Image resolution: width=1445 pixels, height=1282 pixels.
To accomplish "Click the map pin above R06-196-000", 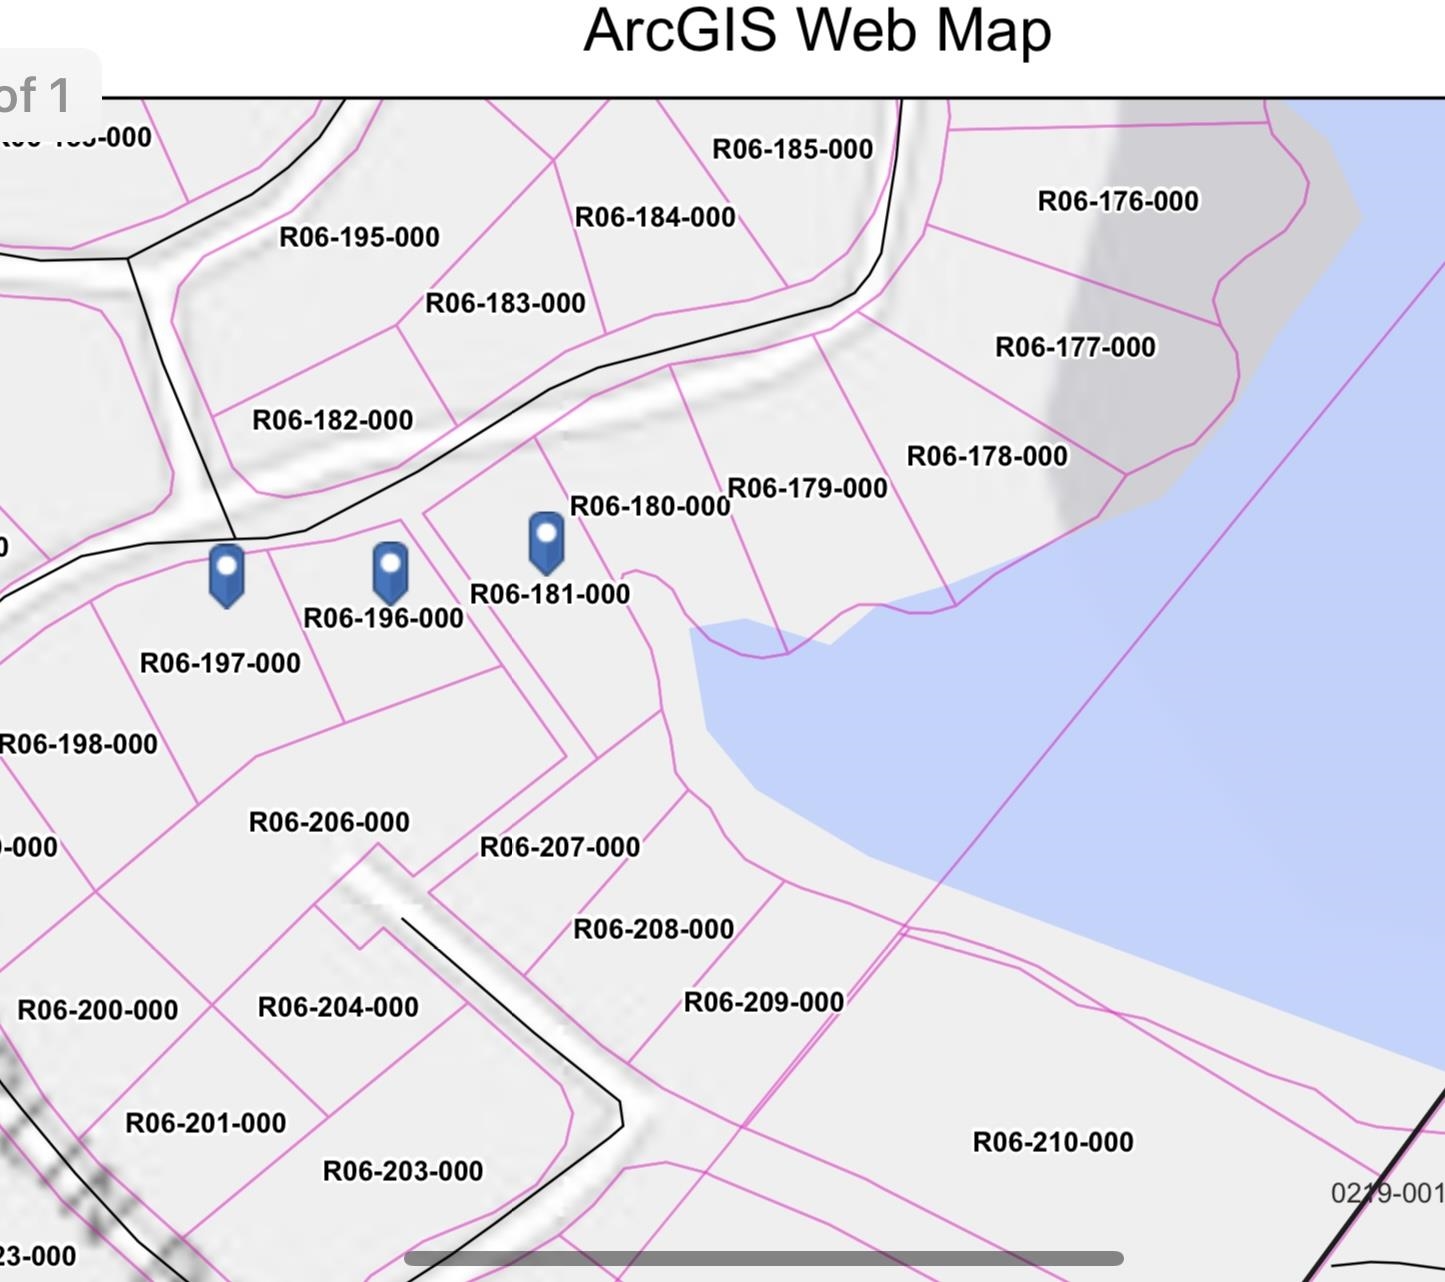I will (390, 574).
